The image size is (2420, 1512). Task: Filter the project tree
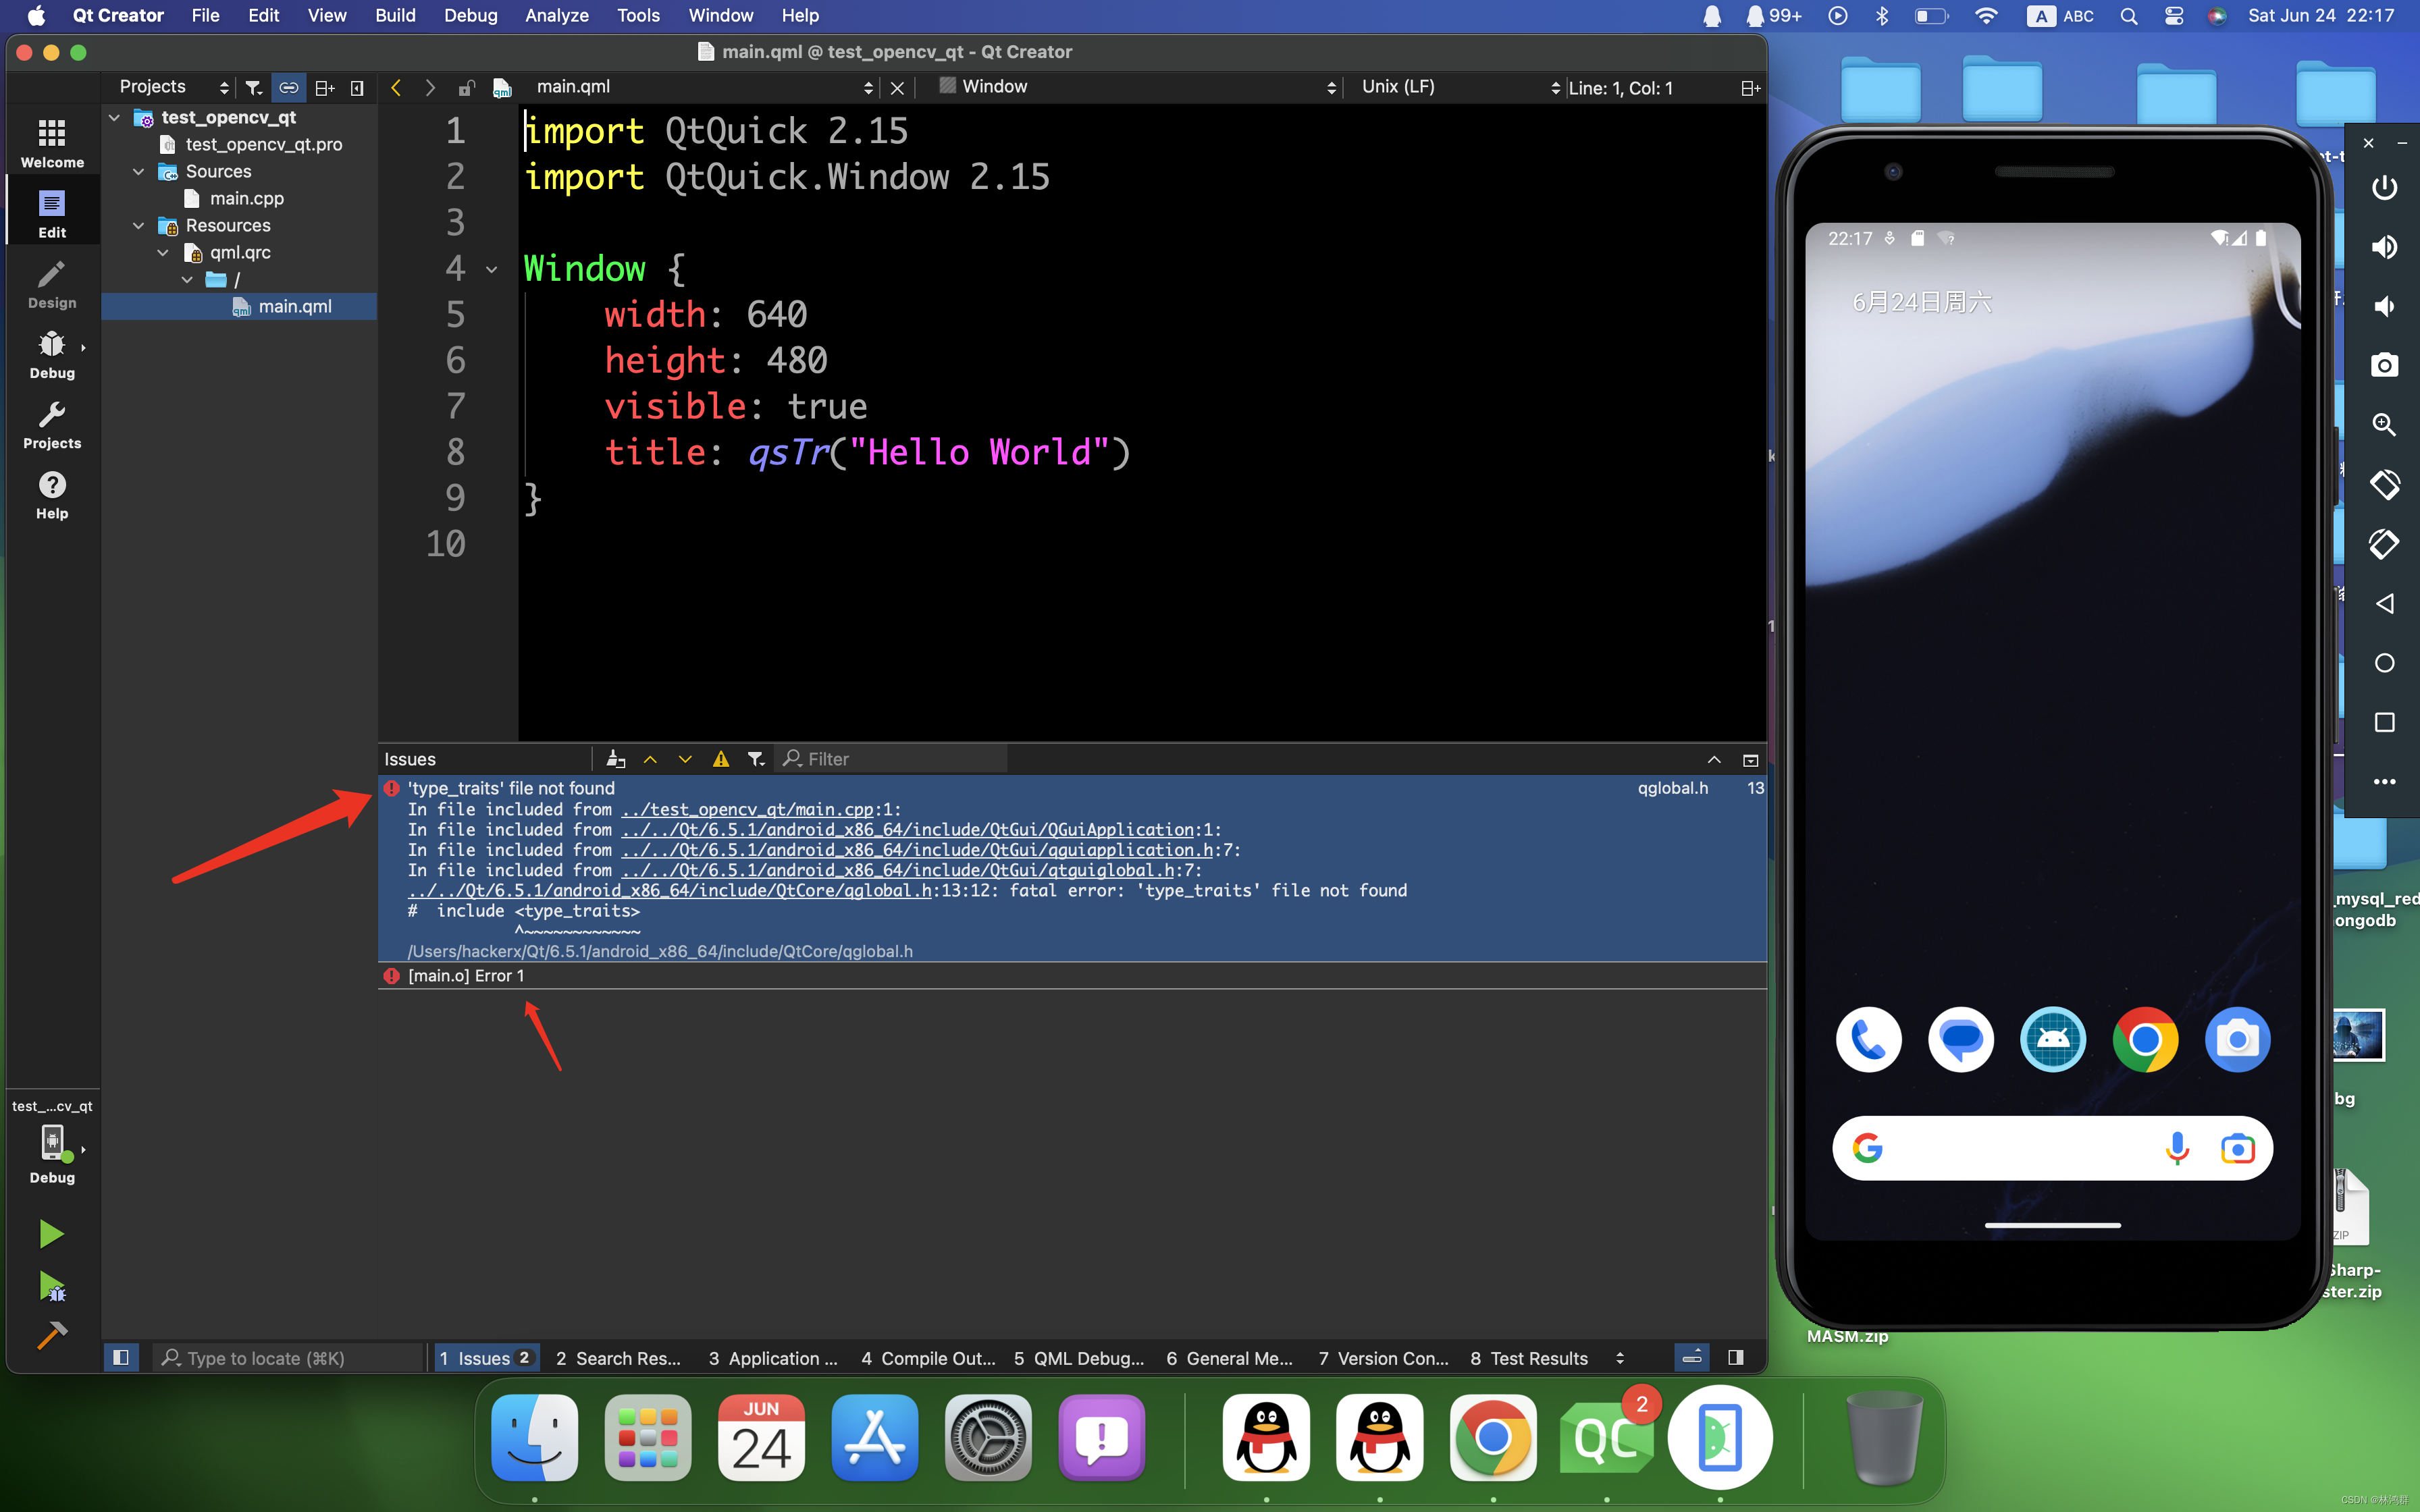pos(254,87)
